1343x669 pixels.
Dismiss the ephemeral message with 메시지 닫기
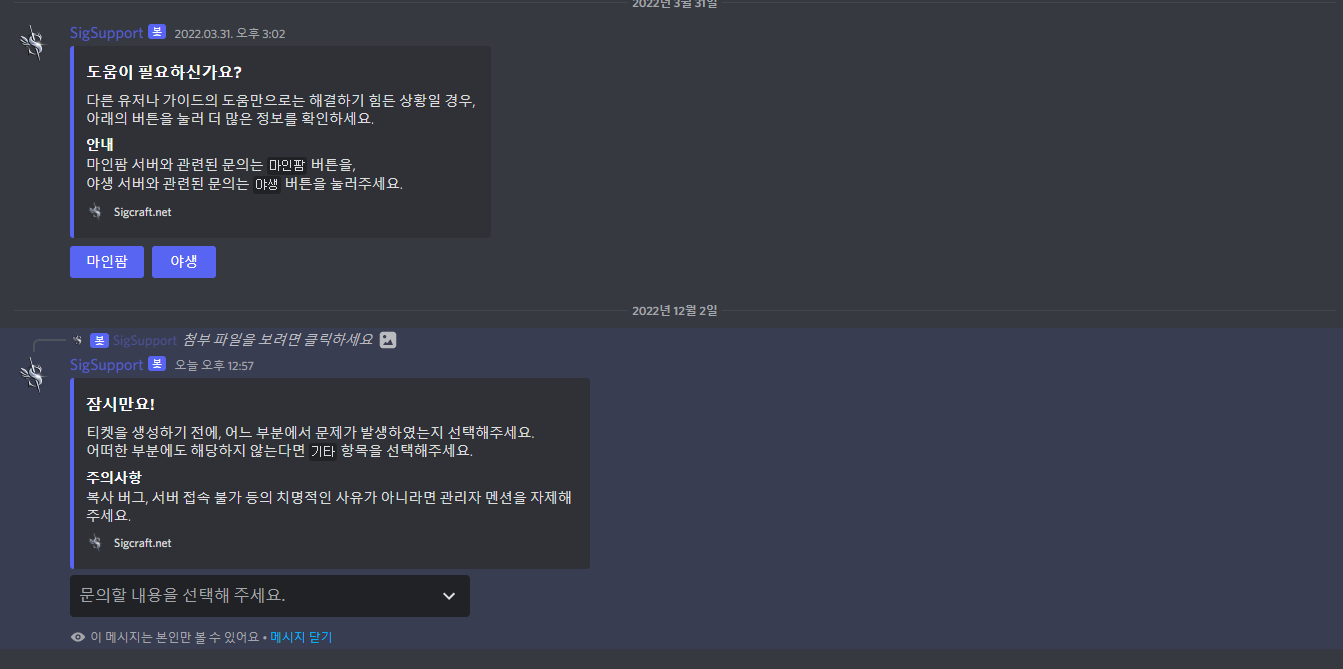pos(301,637)
